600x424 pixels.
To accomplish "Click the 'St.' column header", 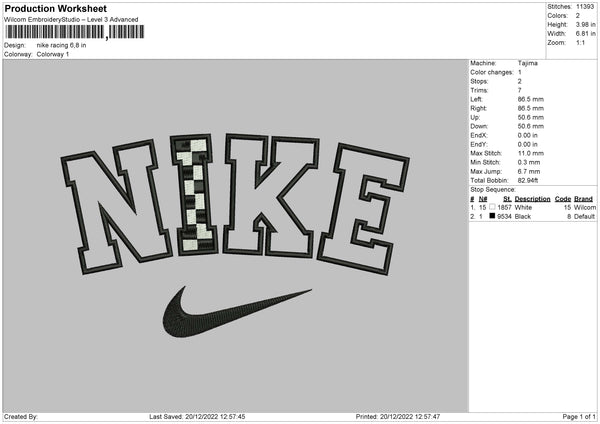I will (507, 199).
